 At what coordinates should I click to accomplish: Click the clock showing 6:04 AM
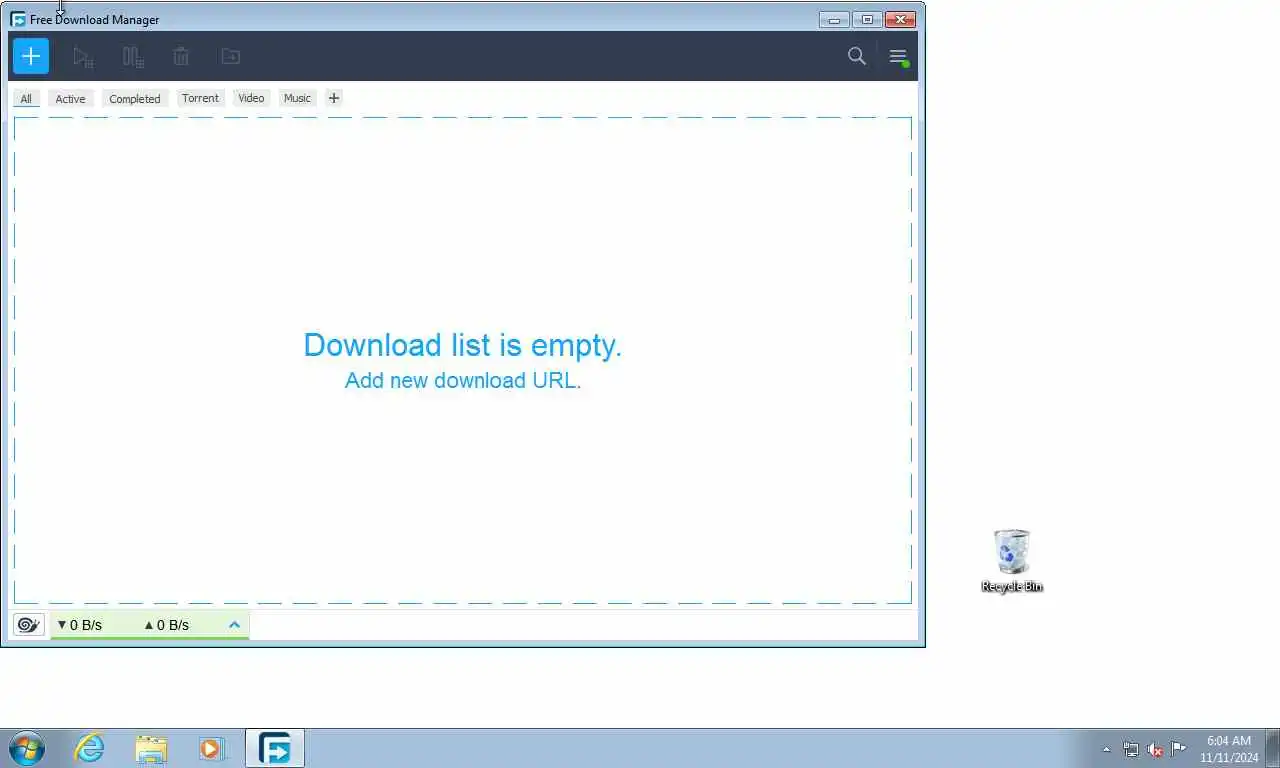tap(1229, 749)
